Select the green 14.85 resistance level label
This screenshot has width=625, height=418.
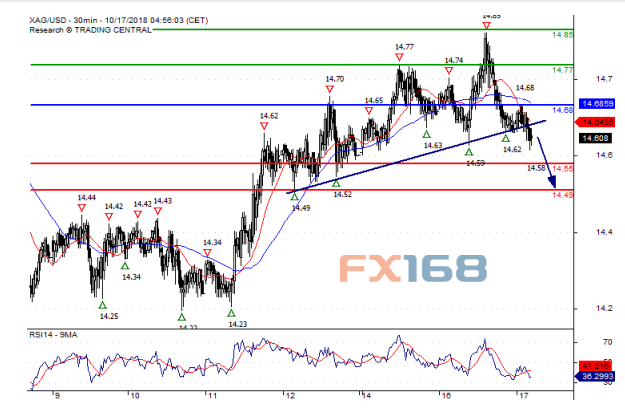(x=562, y=35)
